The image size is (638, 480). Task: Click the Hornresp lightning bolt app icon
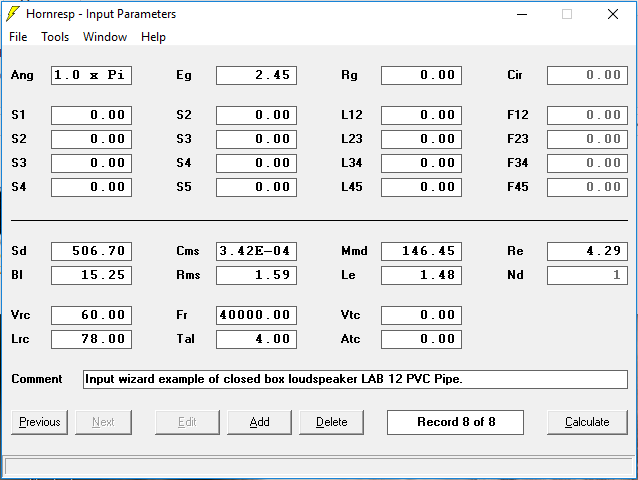tap(13, 14)
